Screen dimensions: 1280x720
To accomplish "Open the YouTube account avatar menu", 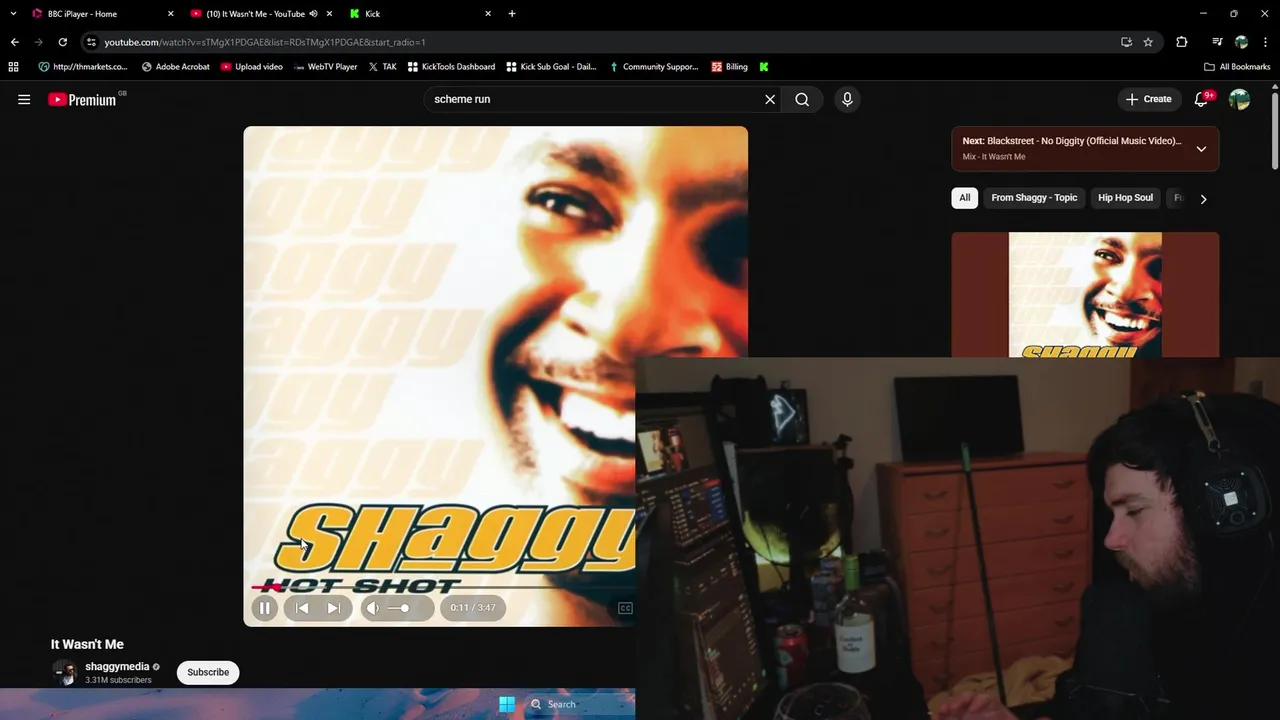I will (1239, 99).
